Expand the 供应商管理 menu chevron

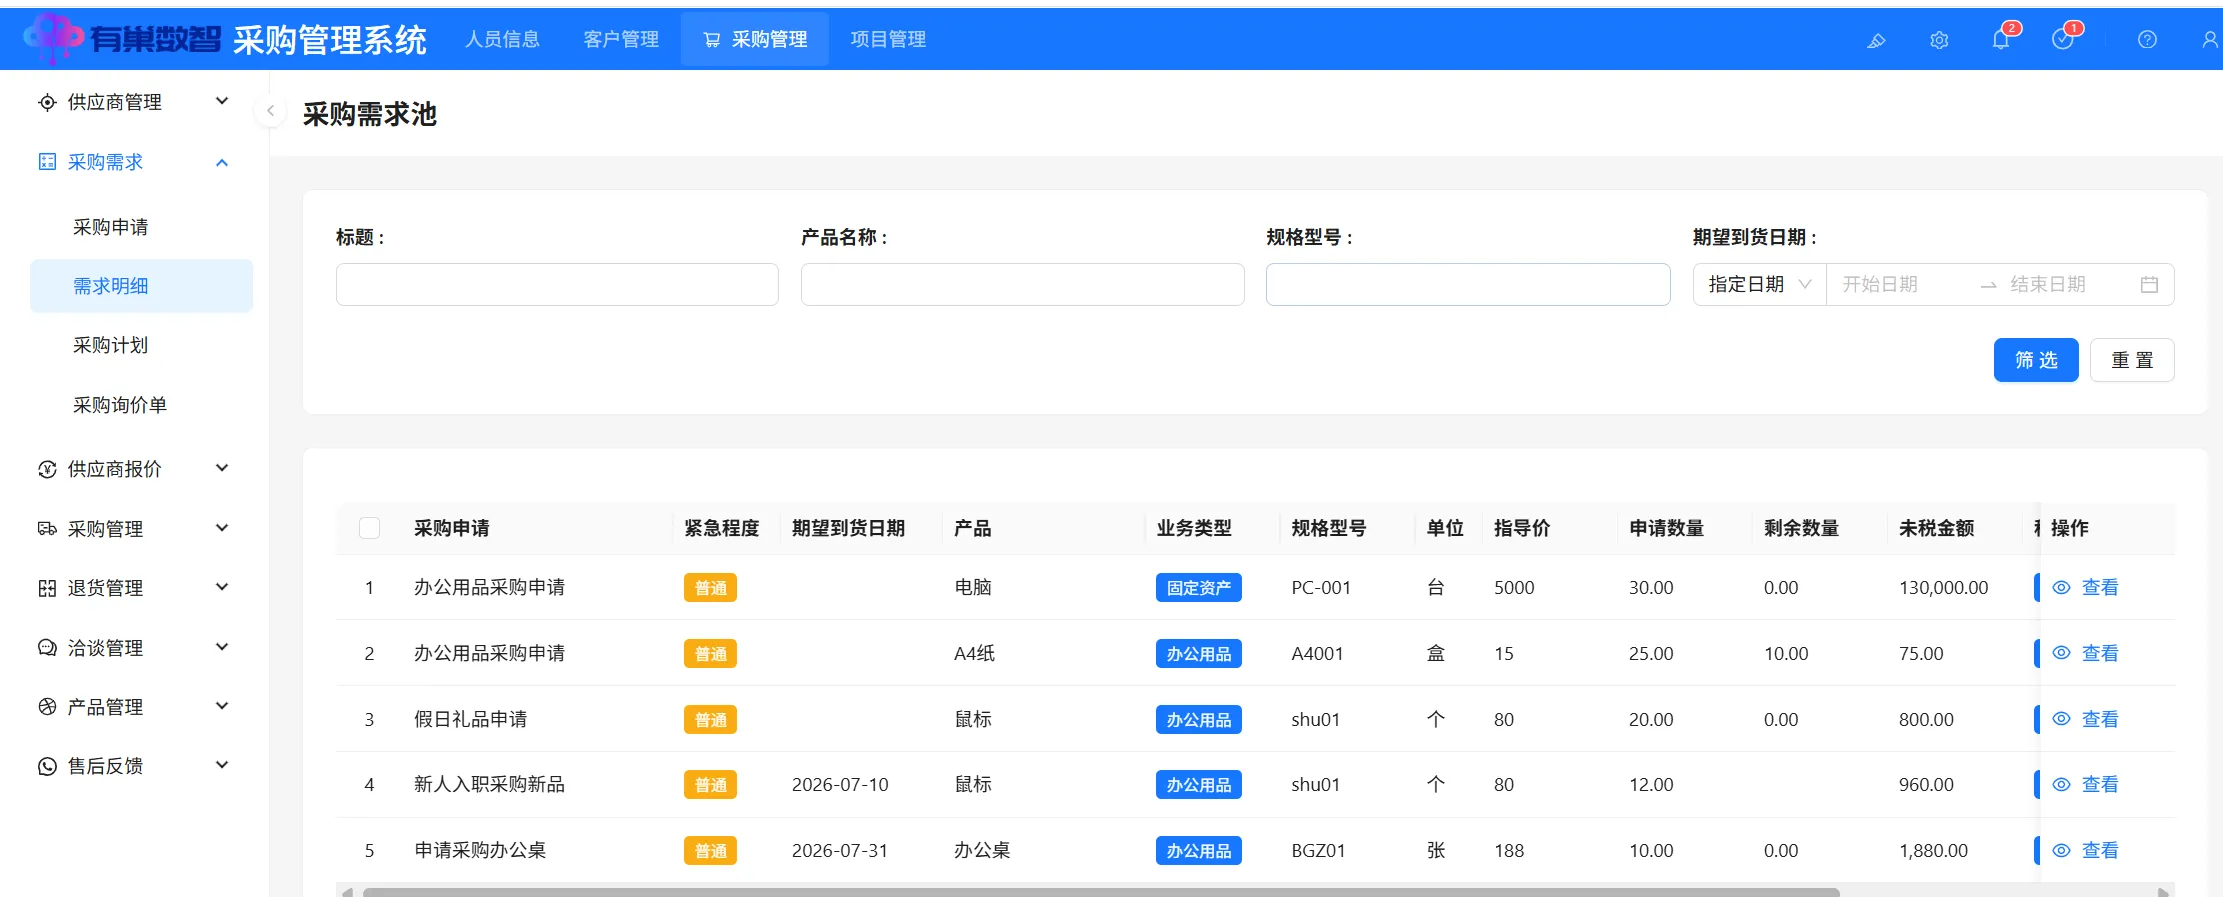[x=222, y=101]
